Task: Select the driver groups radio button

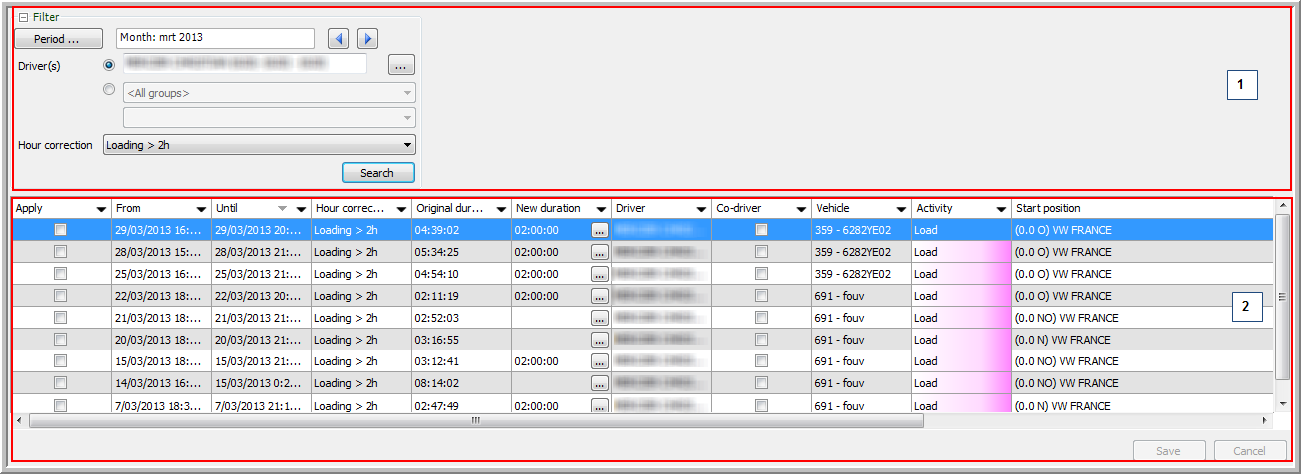Action: tap(110, 89)
